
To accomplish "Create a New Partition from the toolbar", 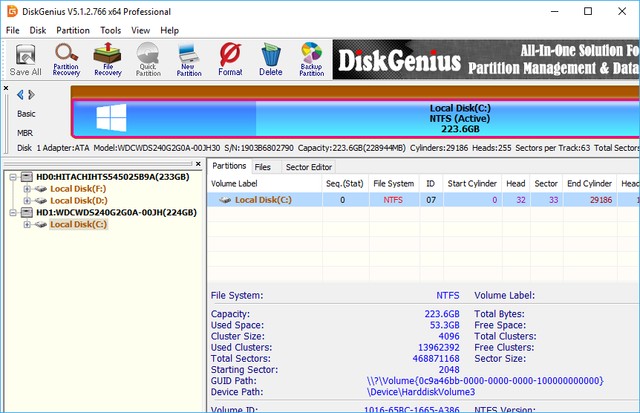I will click(x=189, y=60).
